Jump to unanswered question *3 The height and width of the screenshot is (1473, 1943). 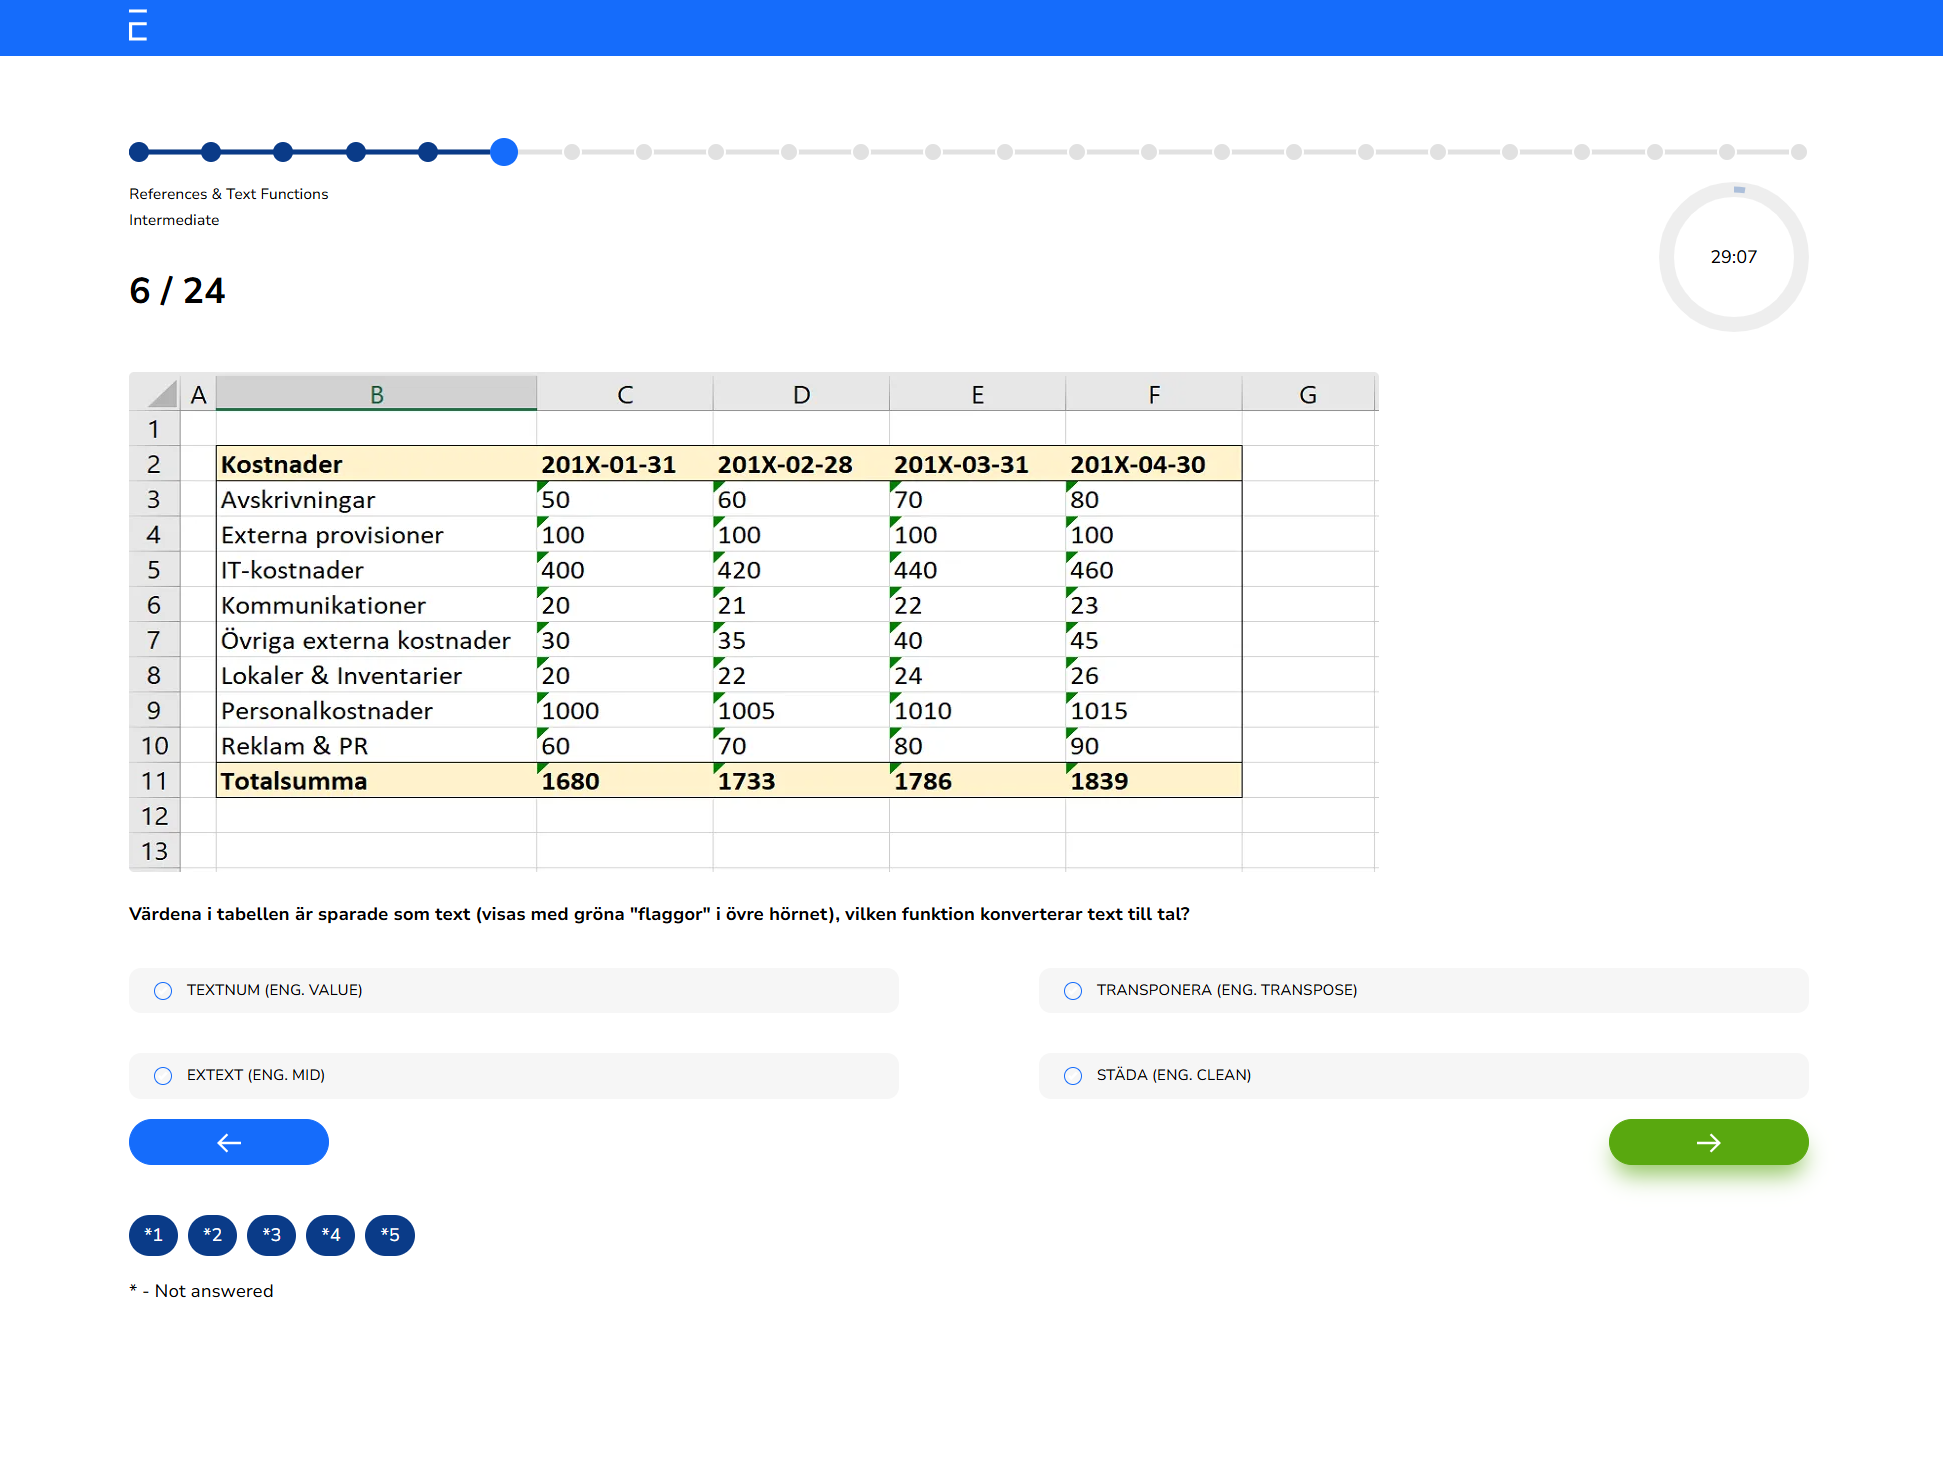pyautogui.click(x=271, y=1235)
